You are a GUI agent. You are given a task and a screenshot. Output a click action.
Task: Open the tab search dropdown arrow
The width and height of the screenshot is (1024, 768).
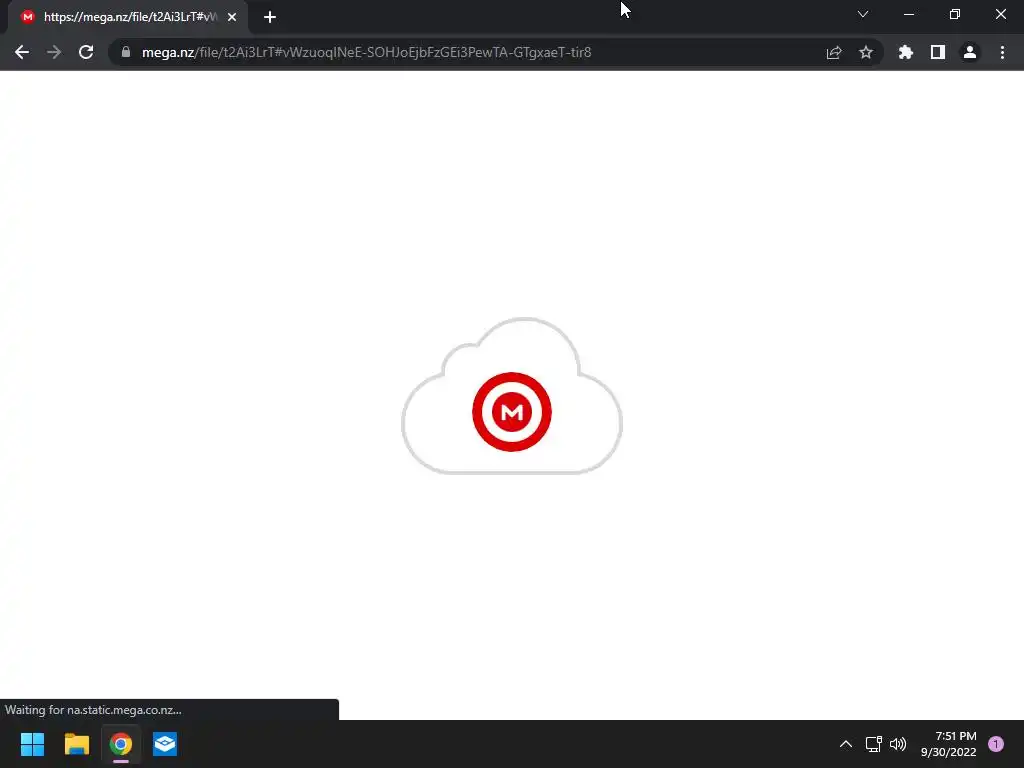[863, 14]
